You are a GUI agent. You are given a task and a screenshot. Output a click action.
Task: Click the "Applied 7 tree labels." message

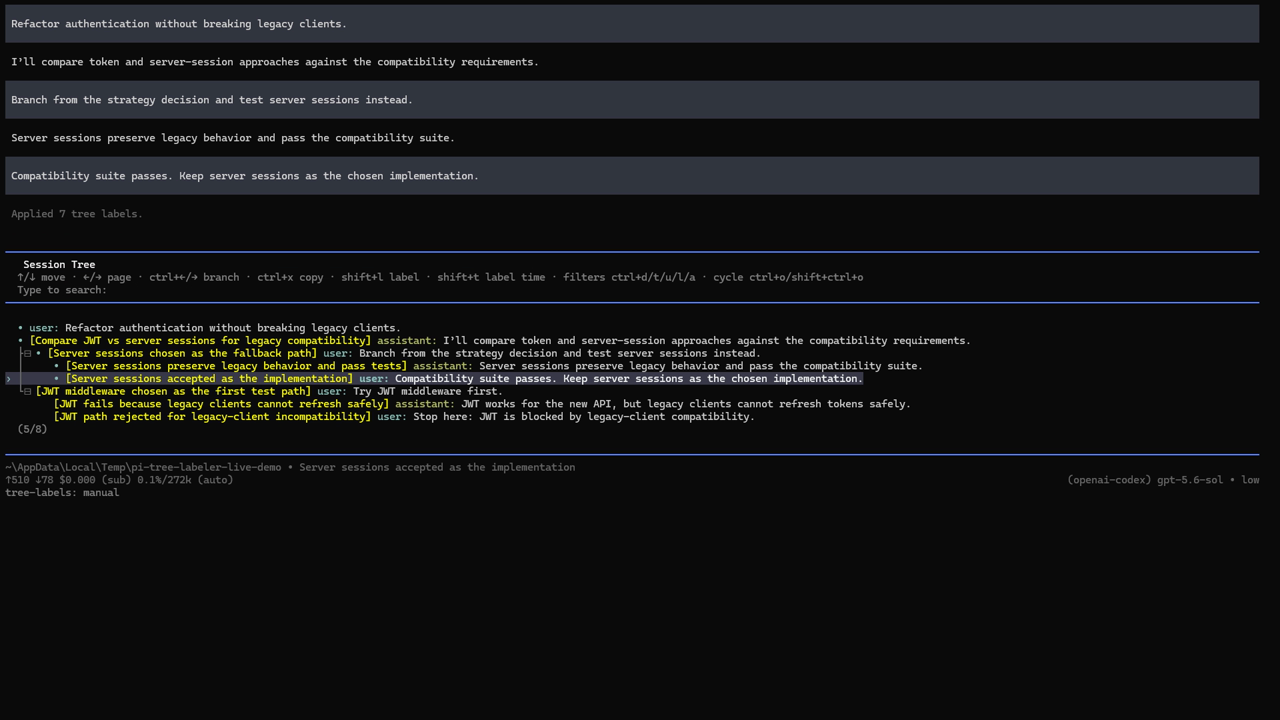click(77, 214)
